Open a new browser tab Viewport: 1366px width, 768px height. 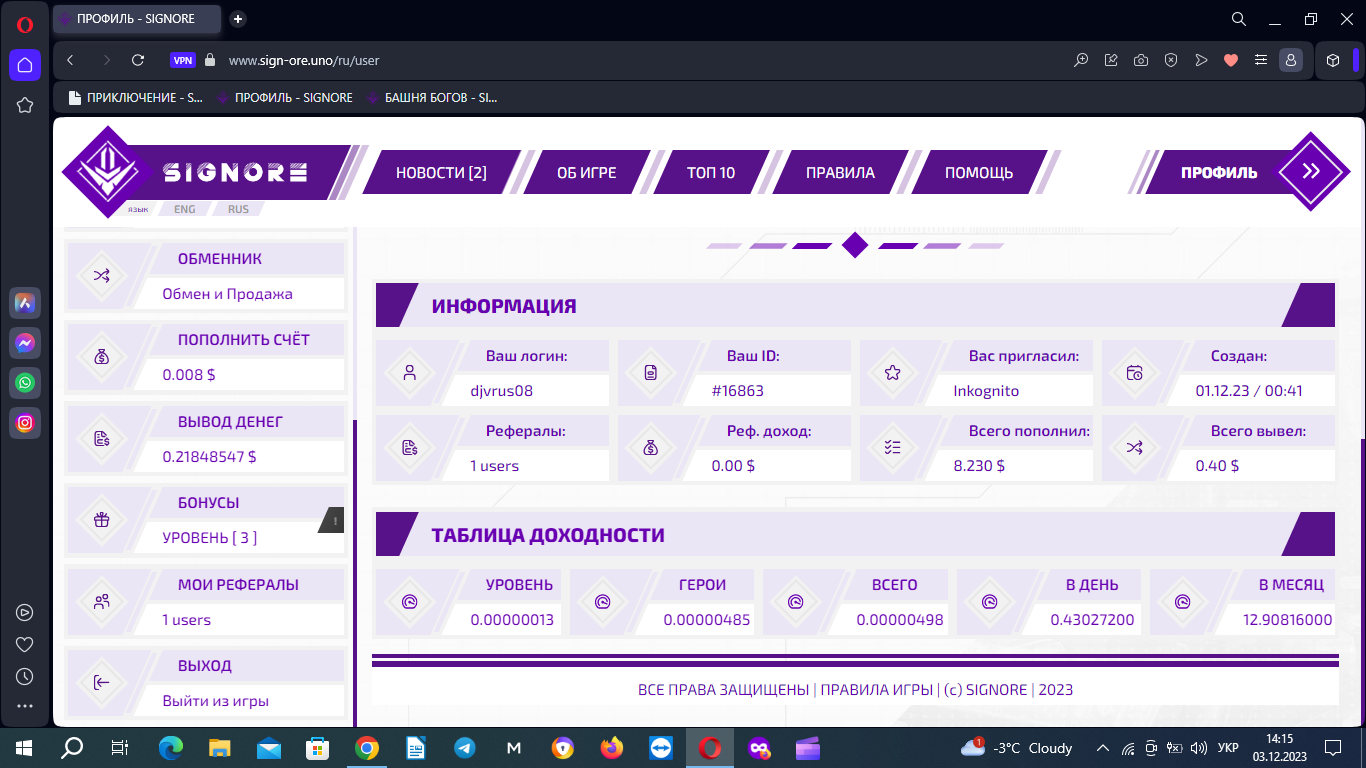(238, 19)
